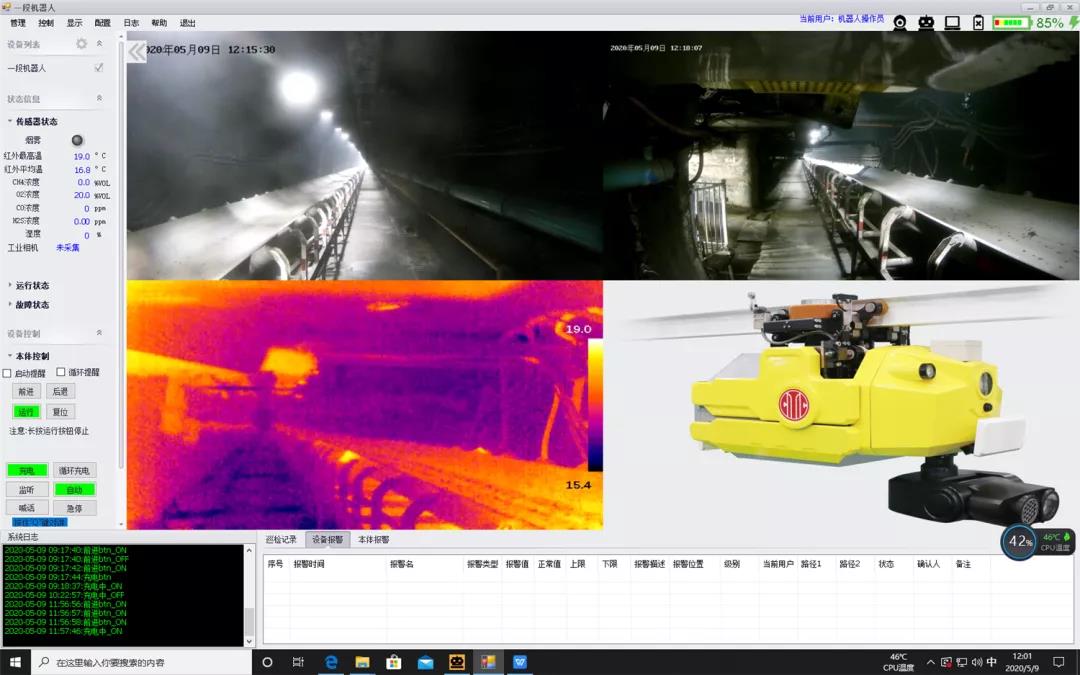Toggle the 一段机器人 device checkbox

(98, 68)
